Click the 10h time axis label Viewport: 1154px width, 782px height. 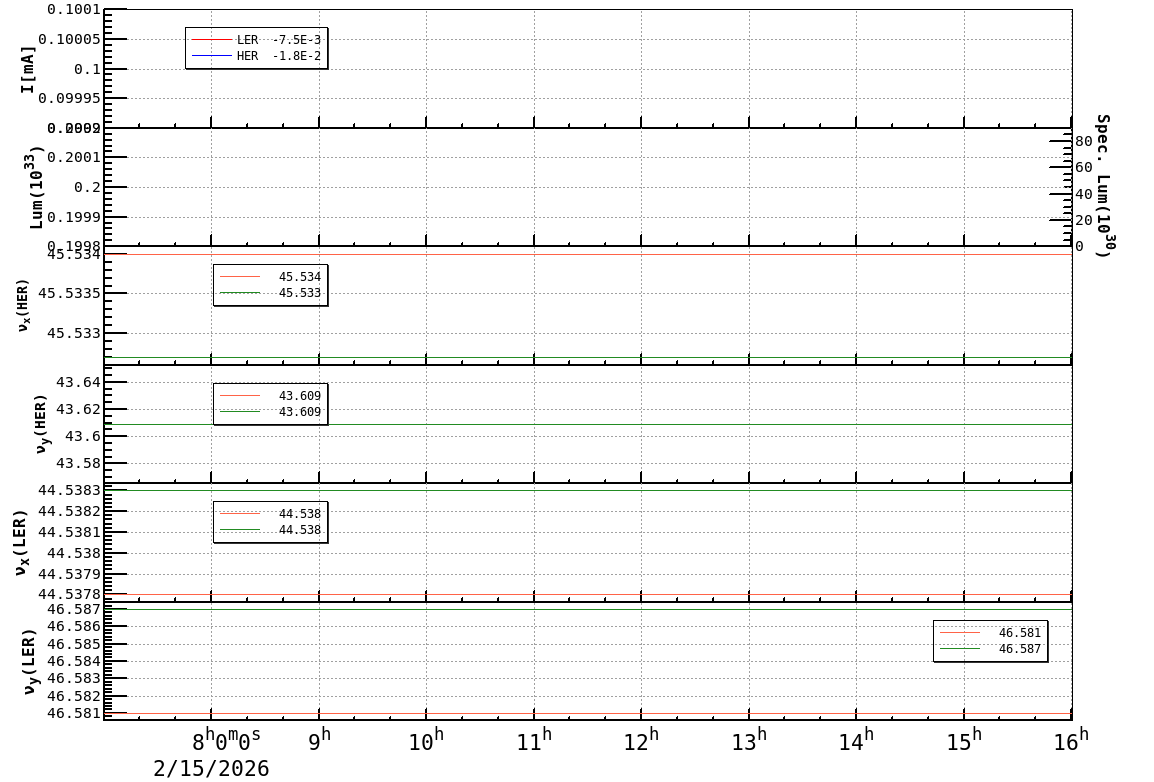426,740
